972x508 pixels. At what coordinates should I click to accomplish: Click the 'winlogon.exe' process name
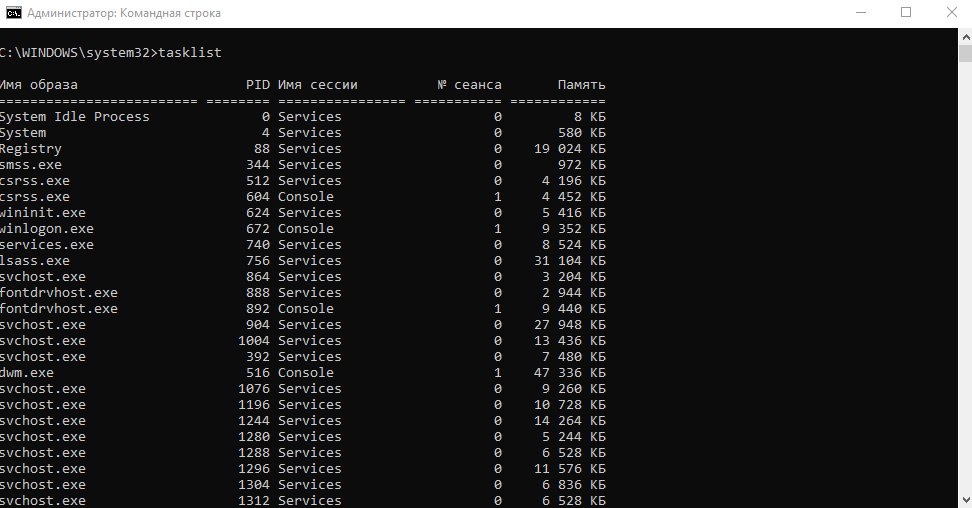coord(46,229)
